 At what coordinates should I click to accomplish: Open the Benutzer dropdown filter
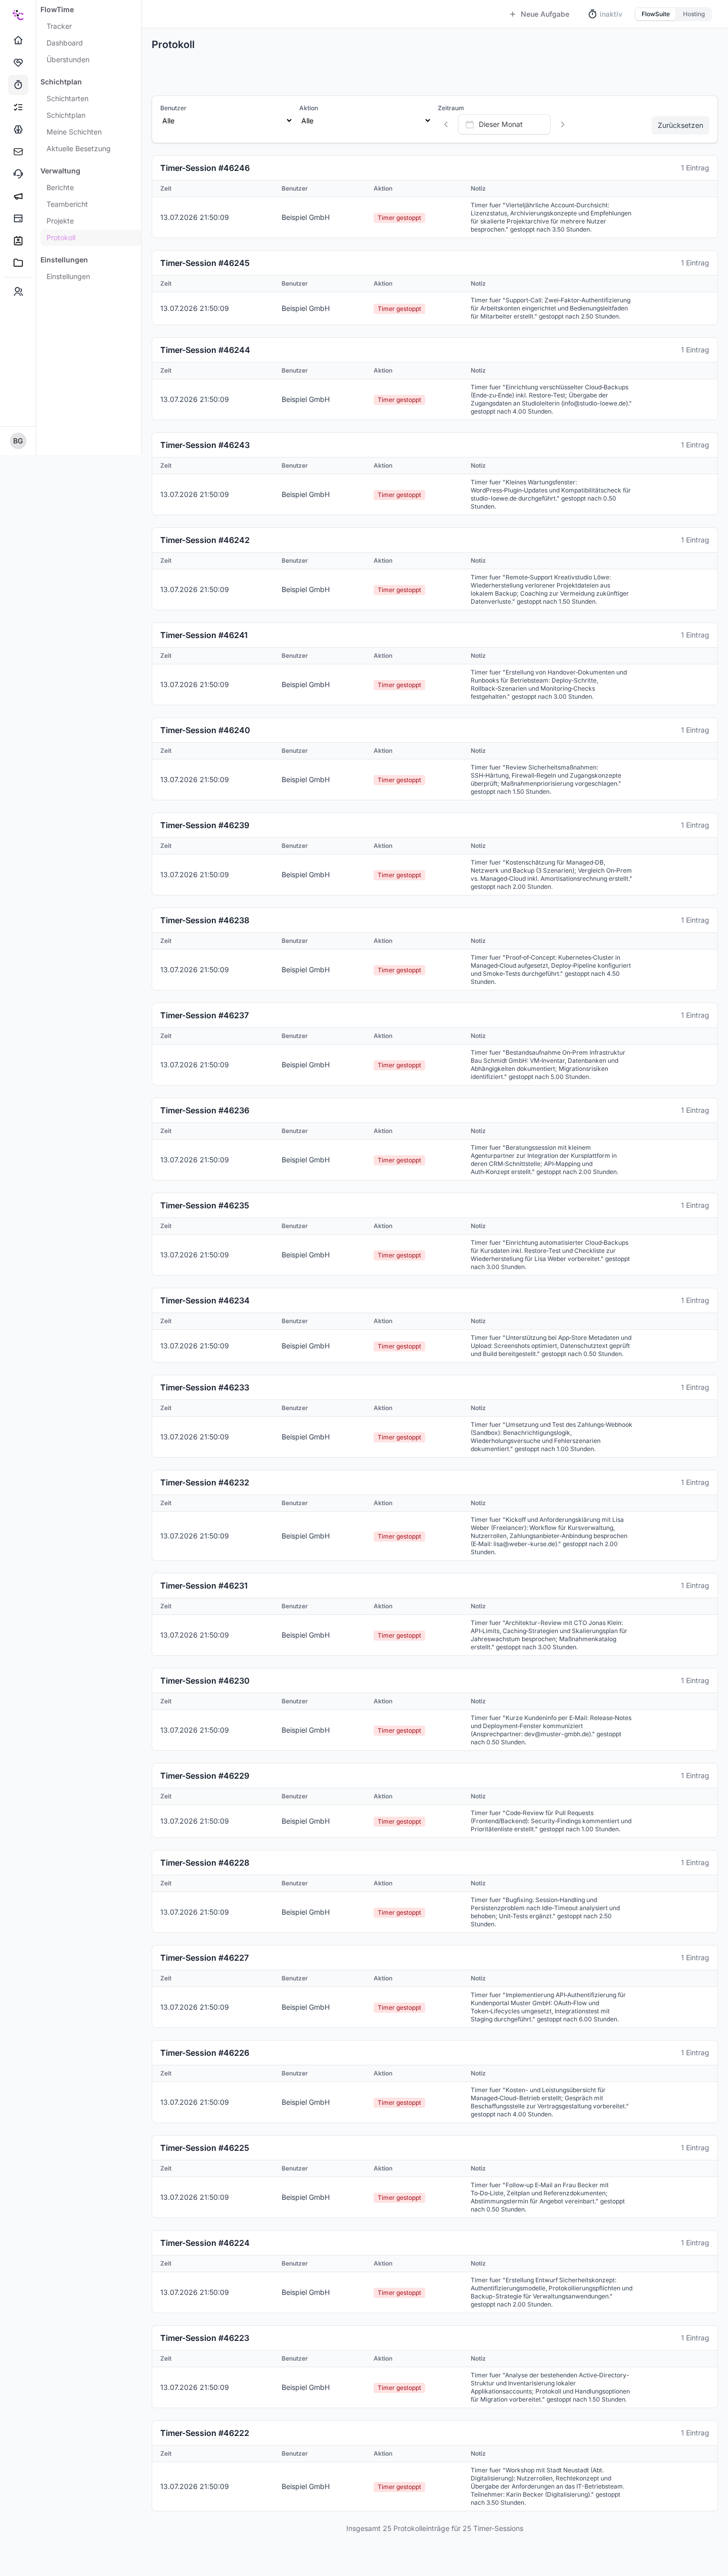point(227,121)
